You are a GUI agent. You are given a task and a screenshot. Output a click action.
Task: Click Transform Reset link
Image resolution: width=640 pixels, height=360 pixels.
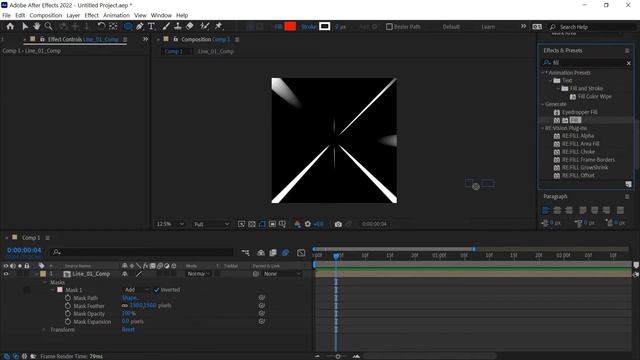tap(128, 329)
